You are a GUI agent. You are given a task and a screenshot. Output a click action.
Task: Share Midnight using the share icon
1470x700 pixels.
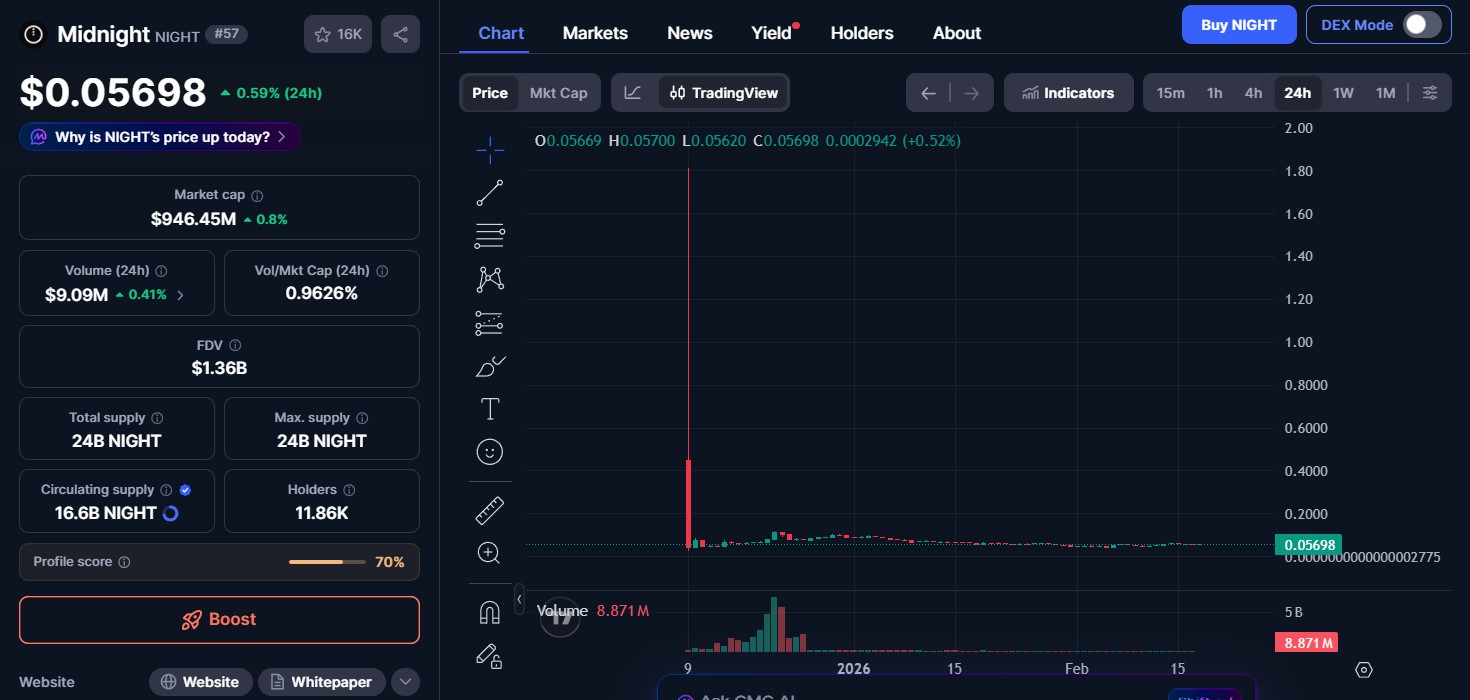point(400,34)
